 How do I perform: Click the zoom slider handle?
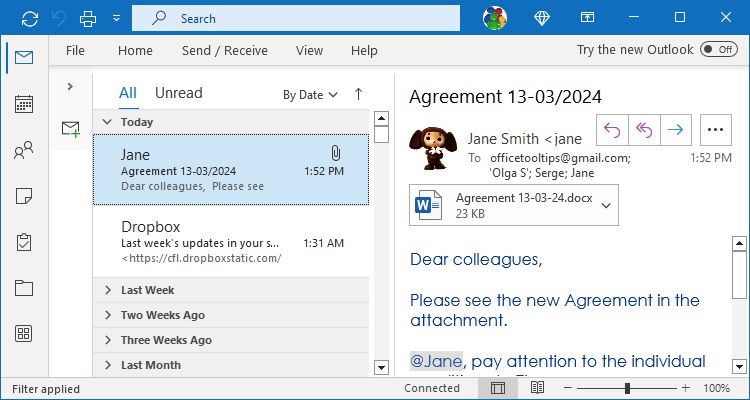tap(627, 388)
